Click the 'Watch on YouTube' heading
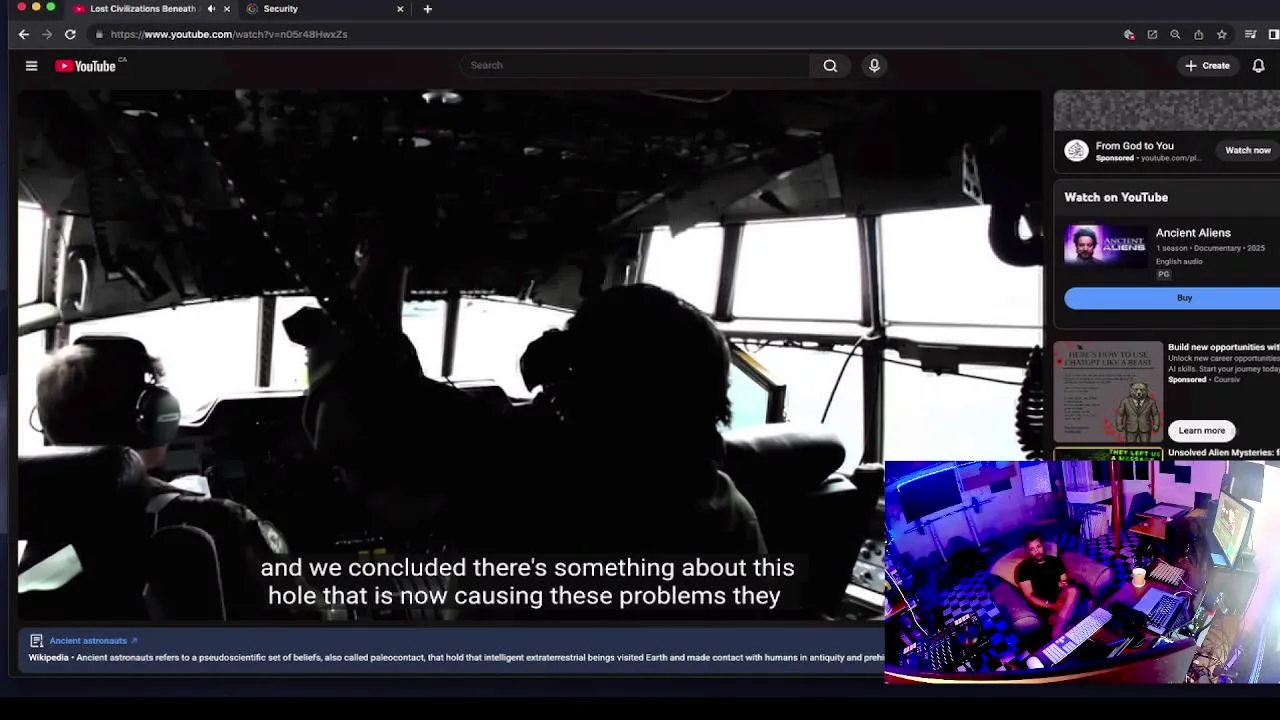This screenshot has height=720, width=1280. 1116,198
